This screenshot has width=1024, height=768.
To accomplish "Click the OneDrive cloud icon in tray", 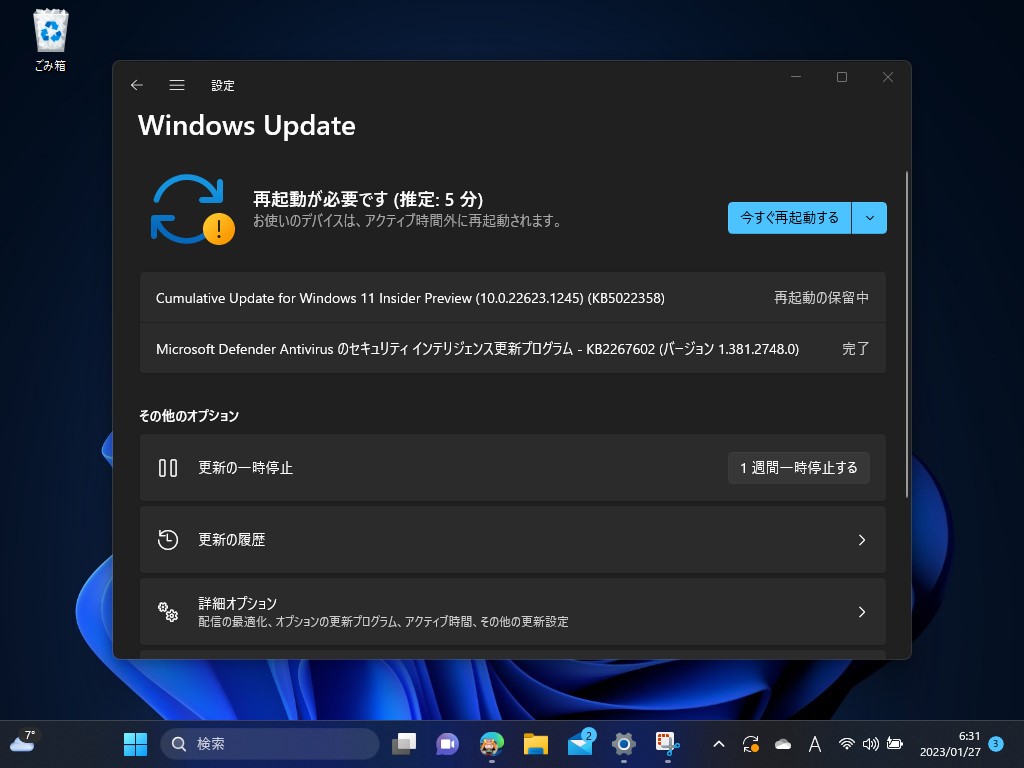I will pos(783,744).
